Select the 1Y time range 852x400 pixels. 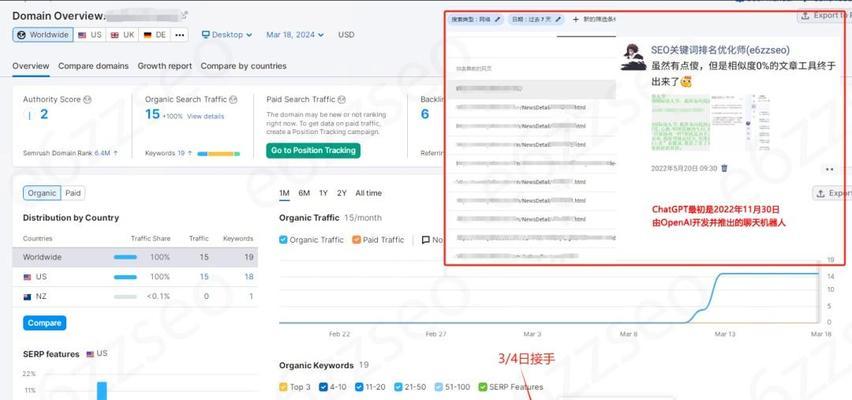tap(323, 193)
